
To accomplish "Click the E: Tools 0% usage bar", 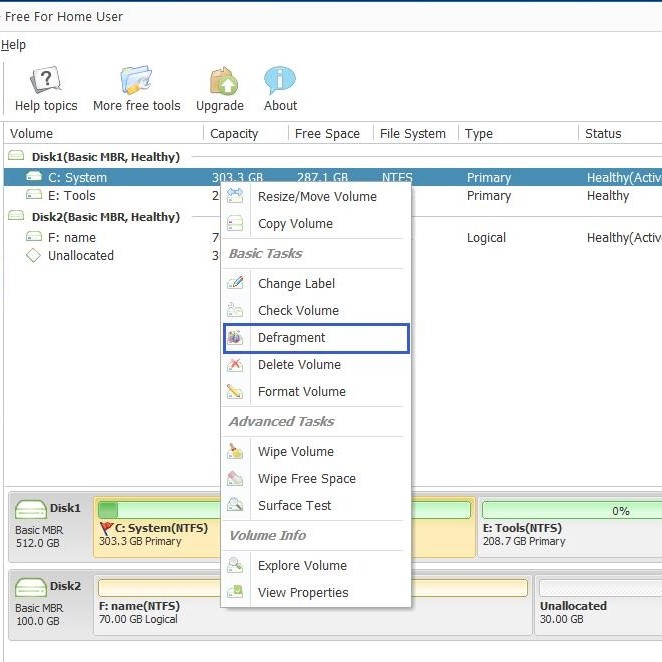I will pos(572,510).
